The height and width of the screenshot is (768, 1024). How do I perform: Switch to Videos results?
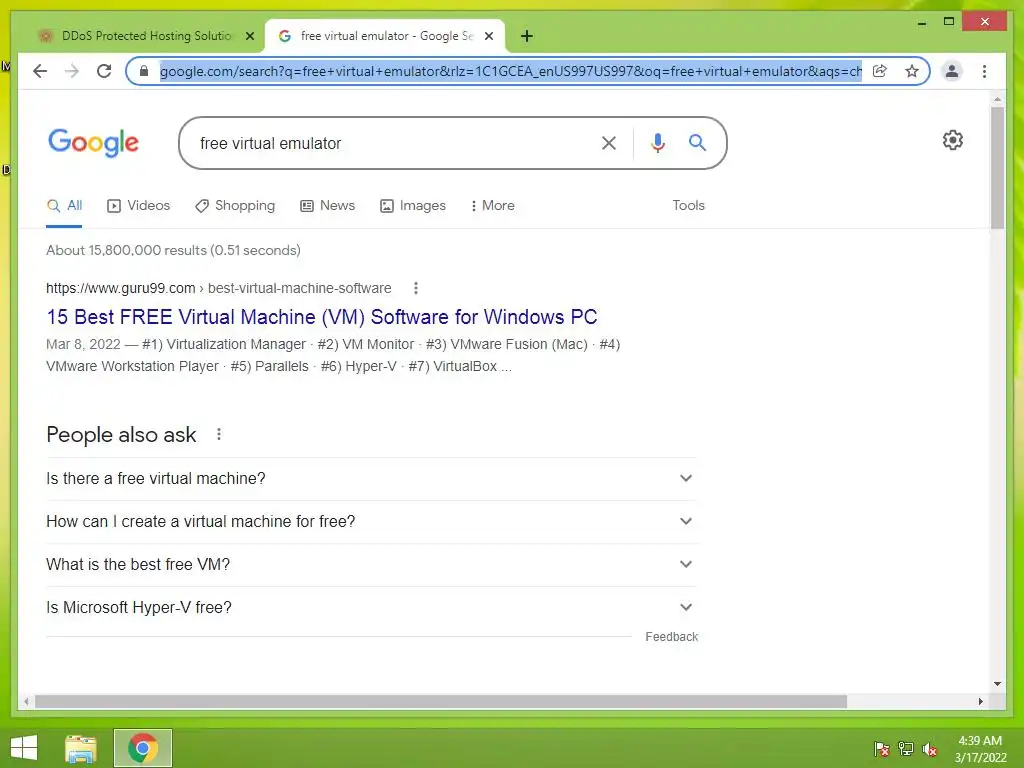tap(138, 206)
